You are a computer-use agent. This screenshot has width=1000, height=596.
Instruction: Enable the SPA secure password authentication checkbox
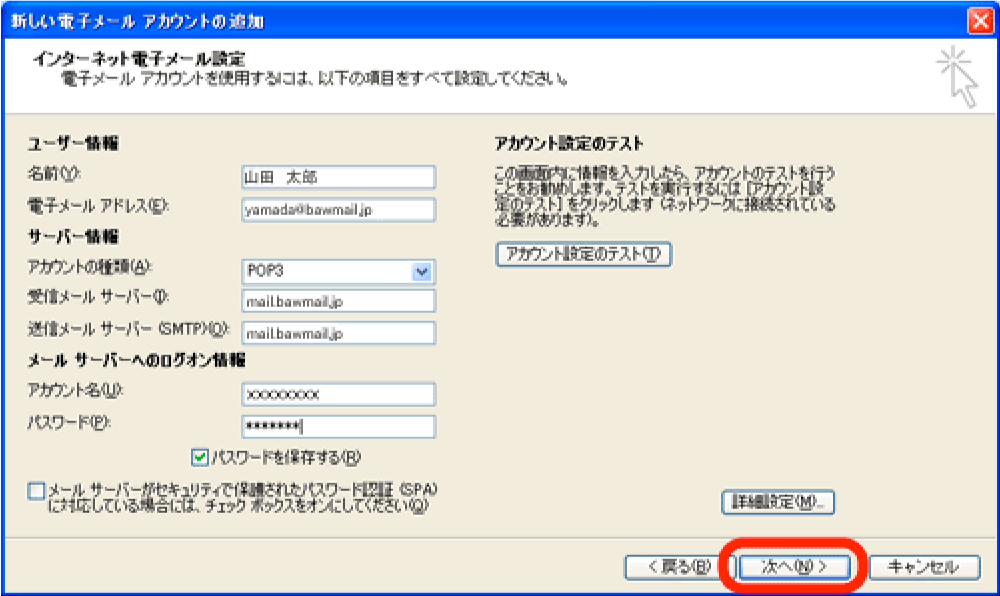37,491
